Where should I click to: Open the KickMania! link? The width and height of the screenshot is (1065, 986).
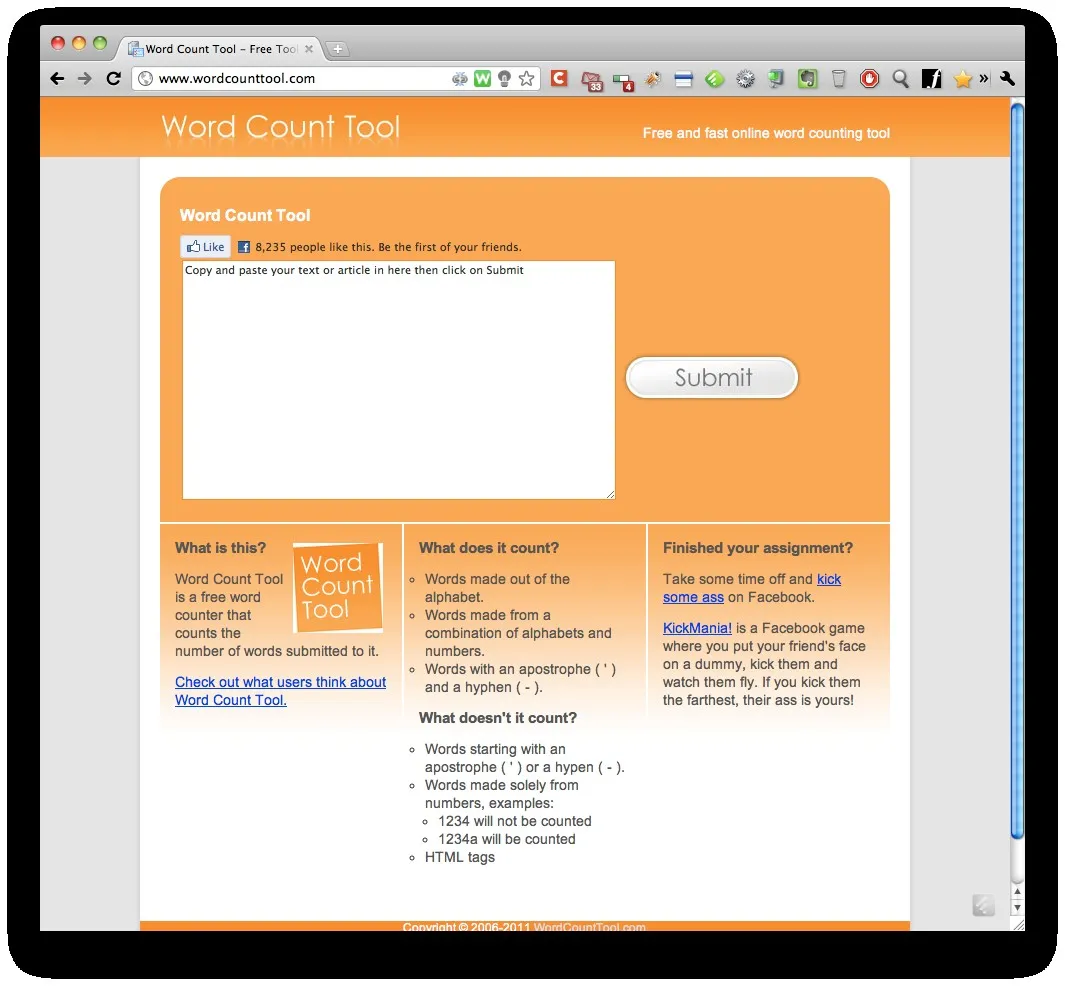(698, 628)
